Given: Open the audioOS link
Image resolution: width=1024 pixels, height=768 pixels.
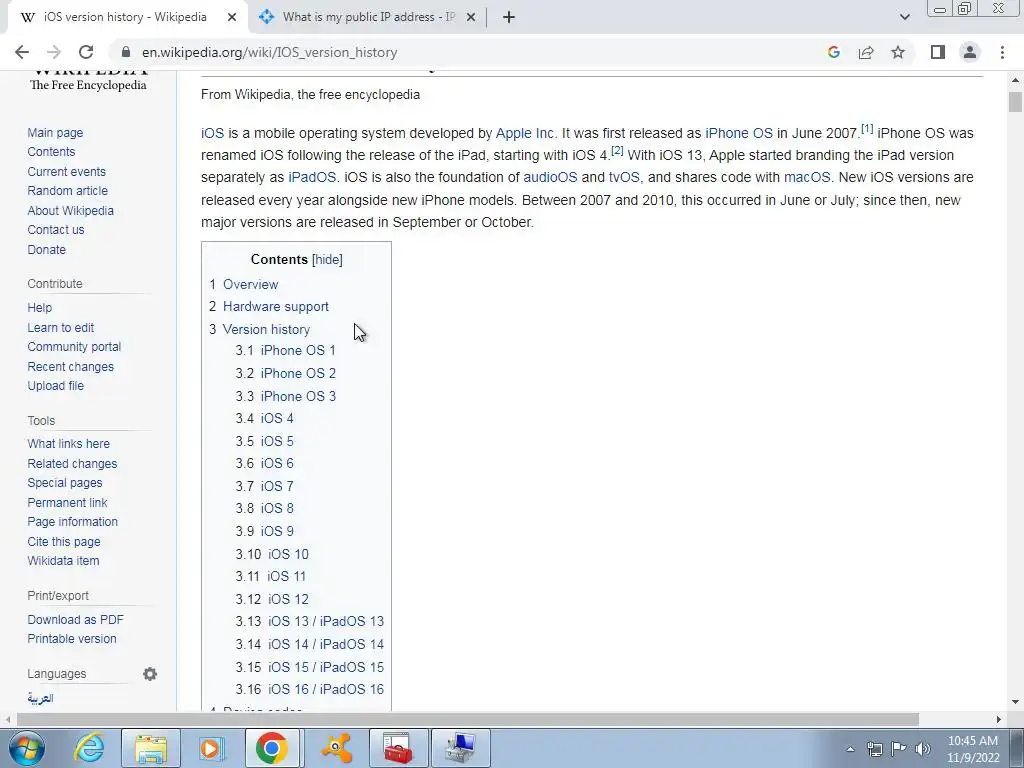Looking at the screenshot, I should click(551, 178).
